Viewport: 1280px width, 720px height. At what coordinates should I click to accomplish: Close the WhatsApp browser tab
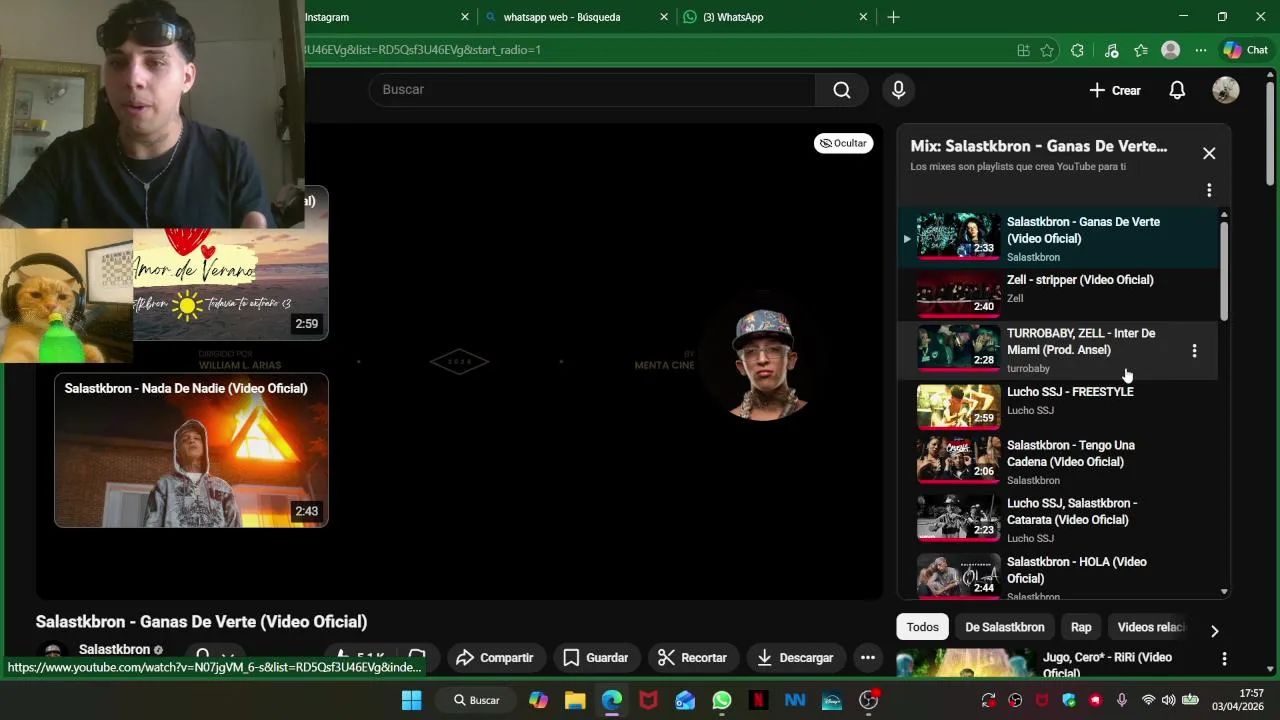pyautogui.click(x=863, y=17)
